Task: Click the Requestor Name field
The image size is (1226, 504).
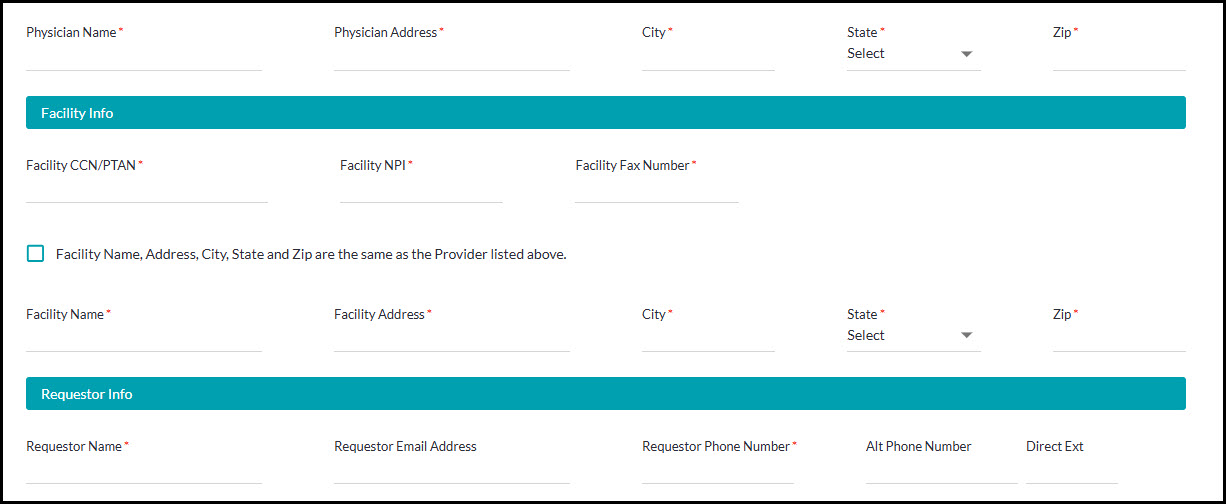Action: pyautogui.click(x=144, y=470)
